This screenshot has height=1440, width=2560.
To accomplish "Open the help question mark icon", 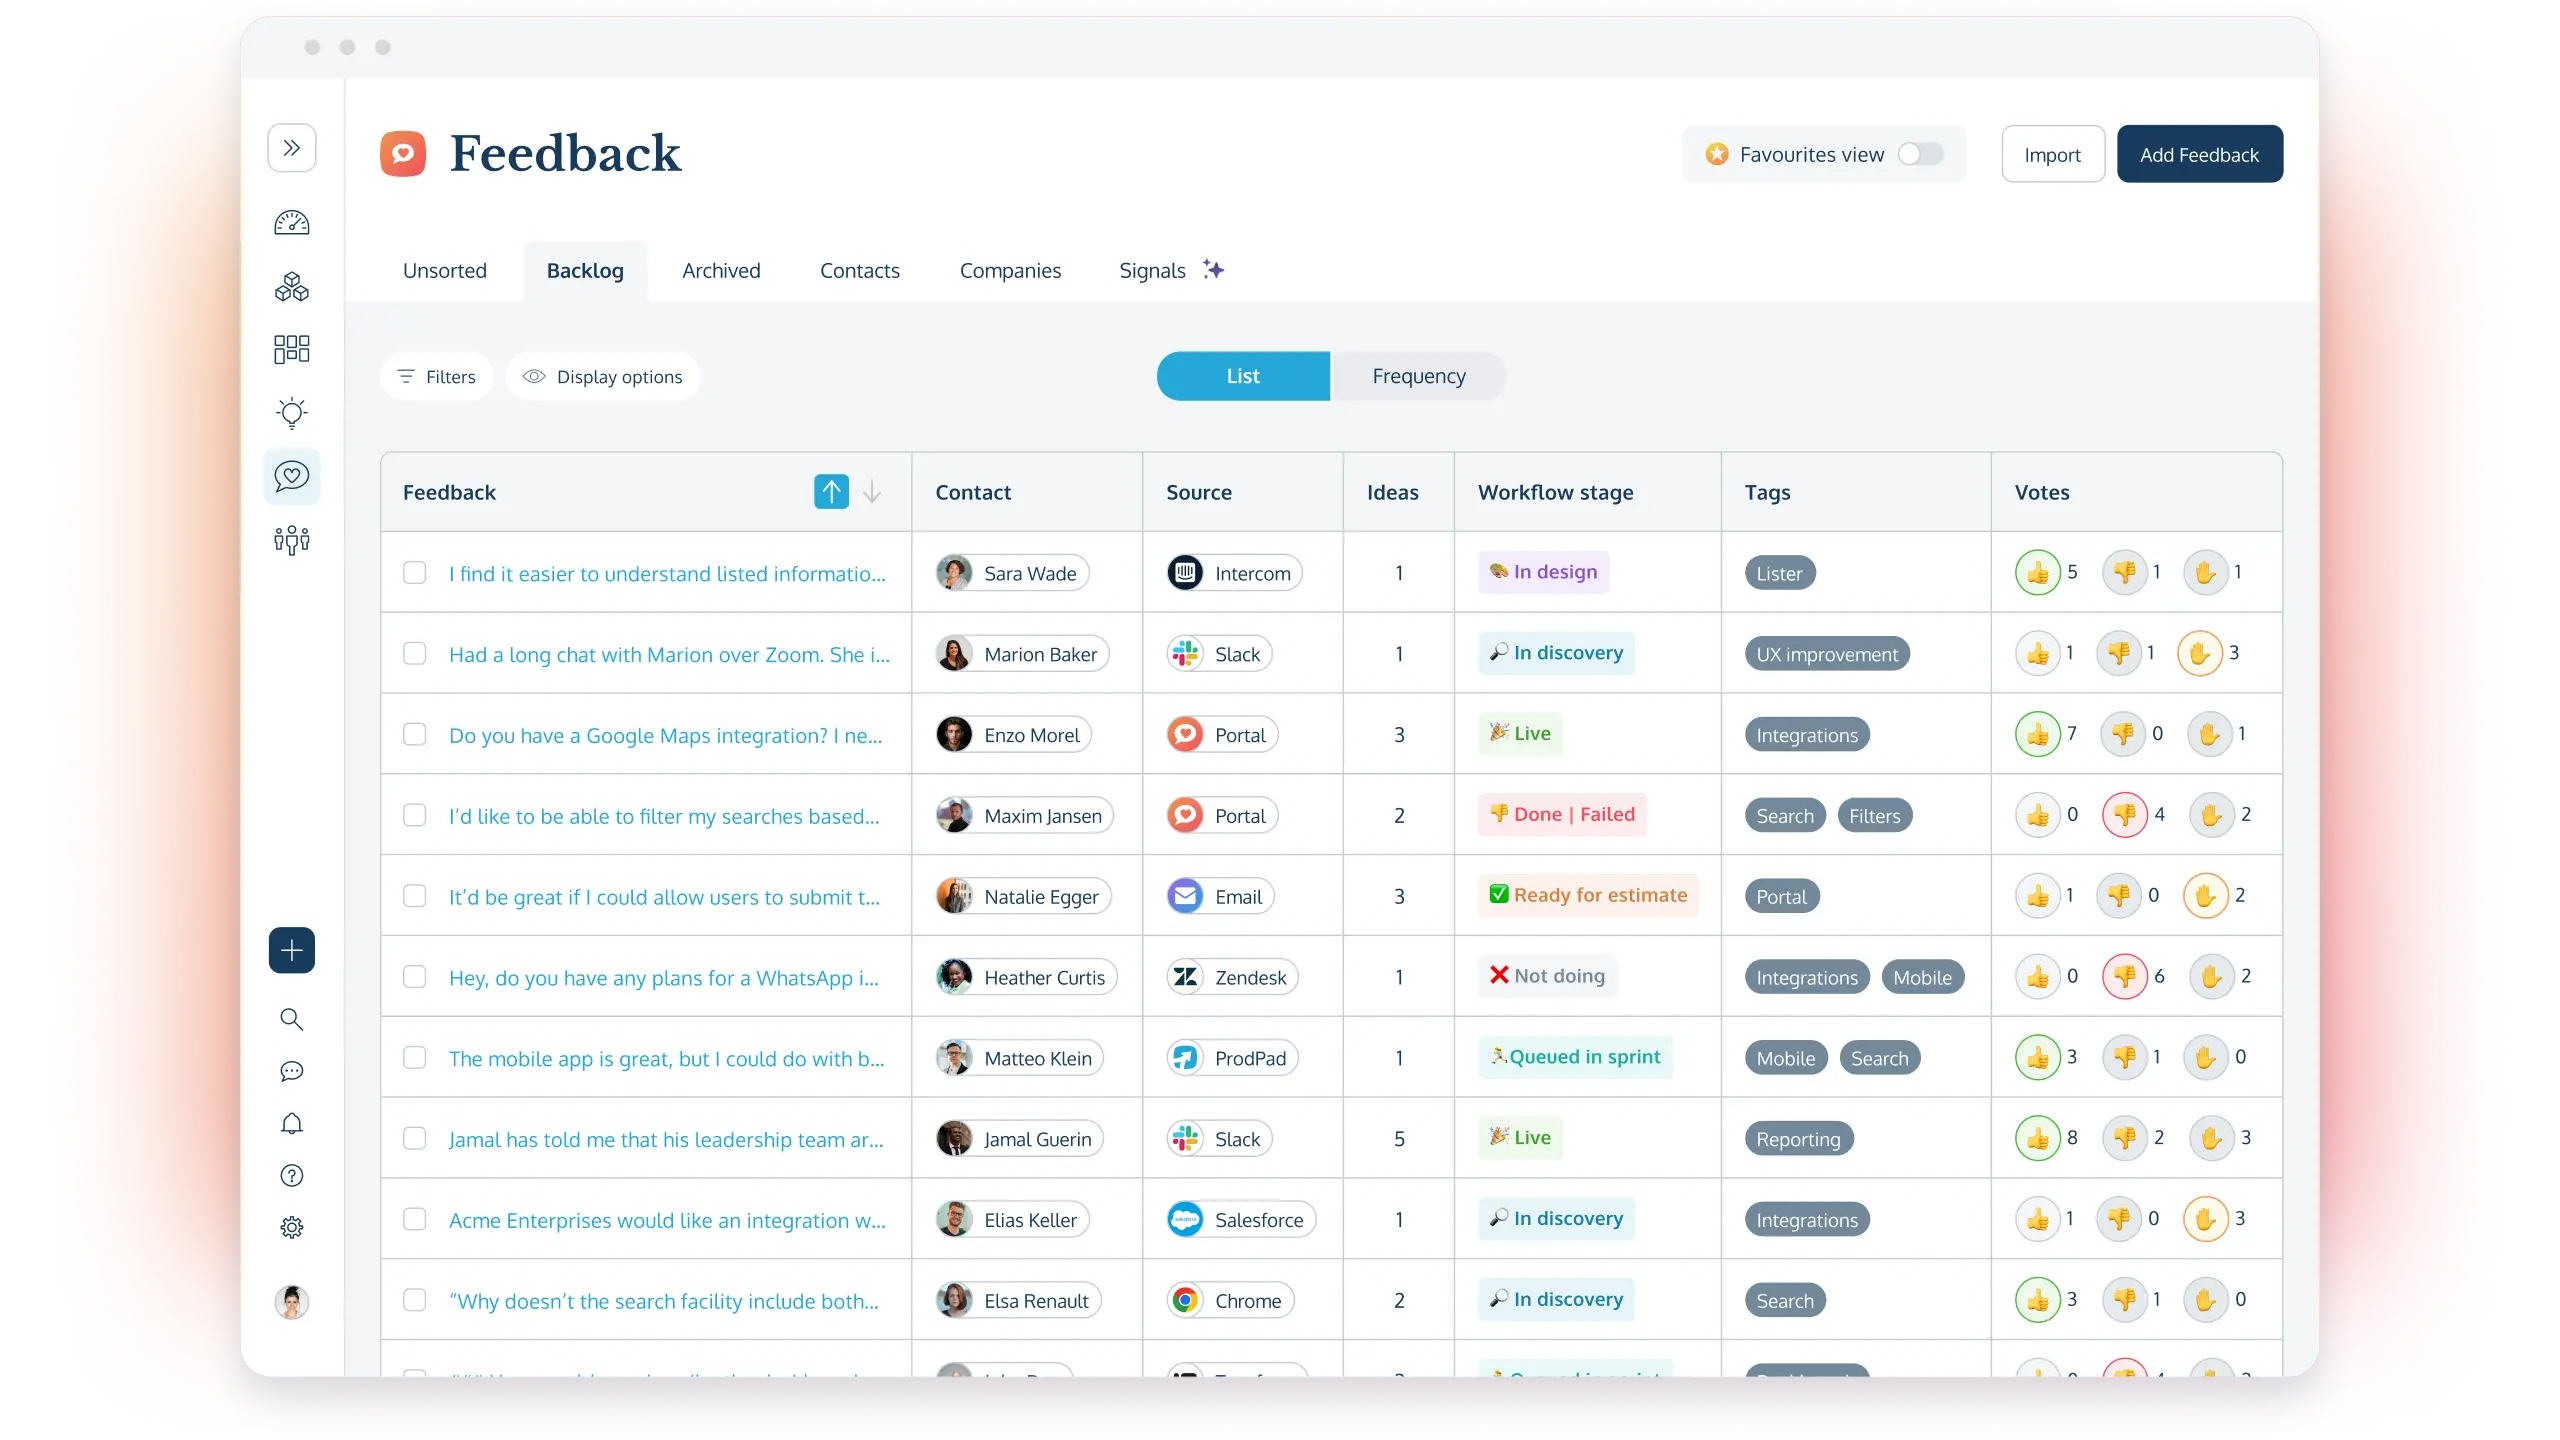I will [291, 1176].
